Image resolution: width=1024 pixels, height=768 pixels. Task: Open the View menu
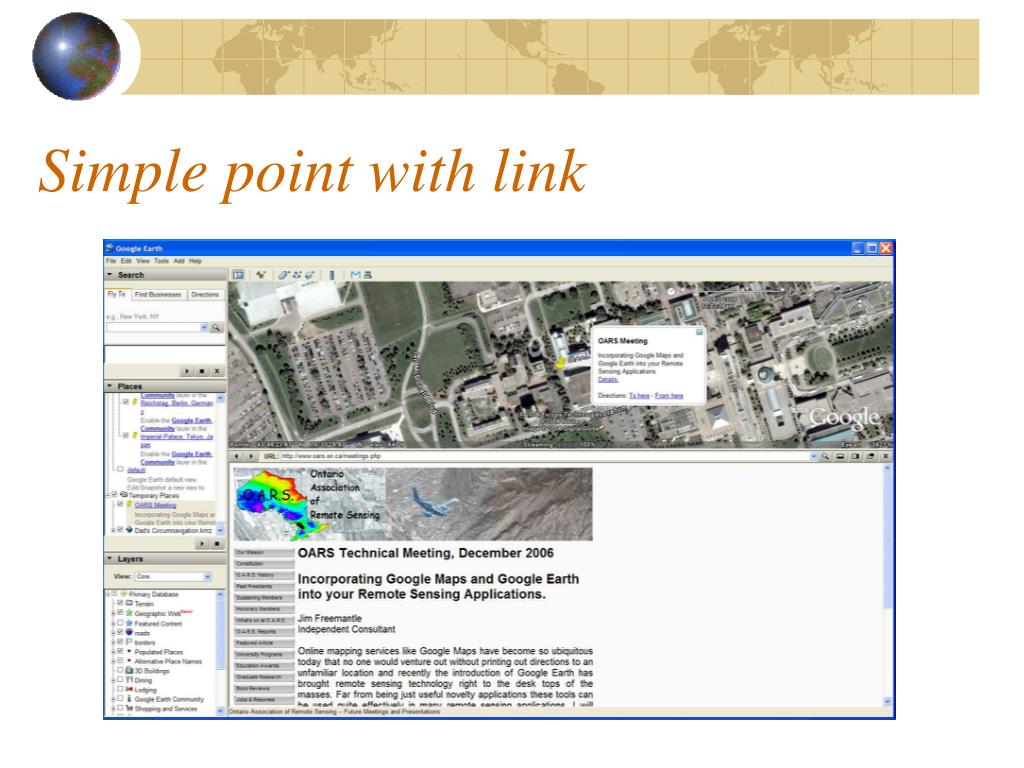click(x=143, y=261)
